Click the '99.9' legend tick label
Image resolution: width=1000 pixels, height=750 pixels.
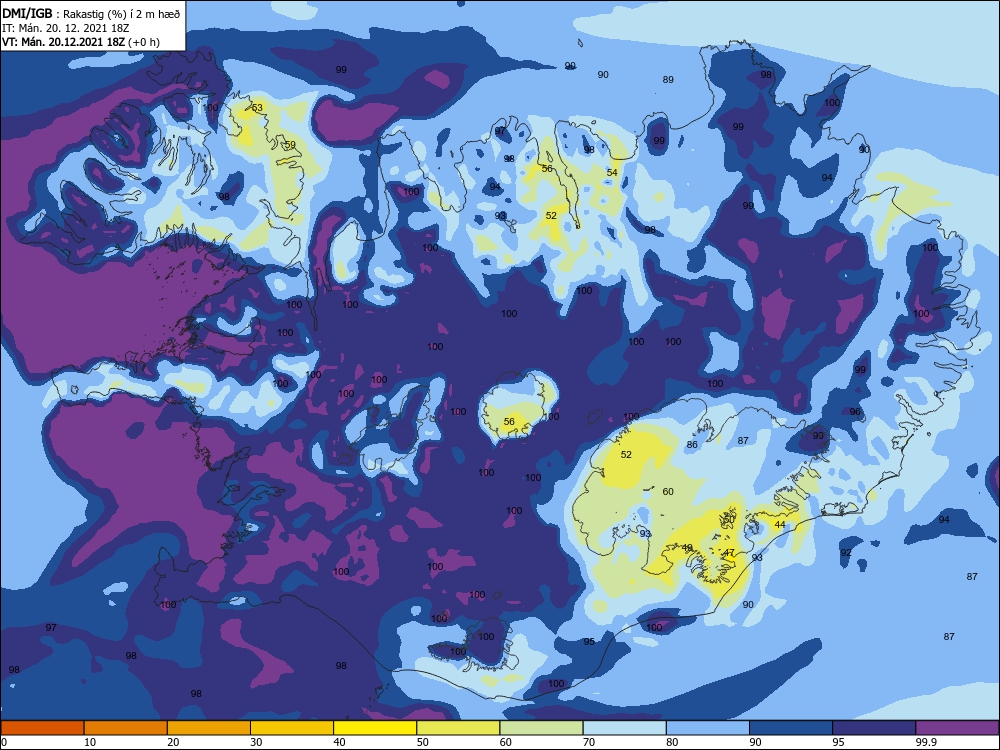click(x=926, y=742)
